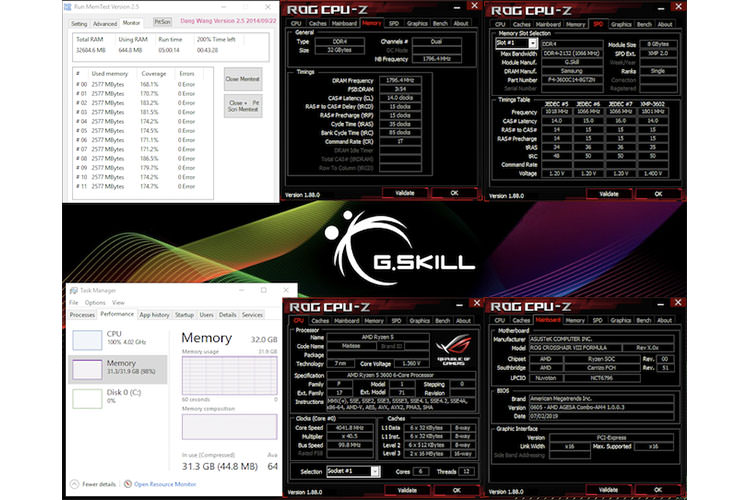Click the Resource Monitor icon
Viewport: 750px width, 500px height.
point(128,484)
